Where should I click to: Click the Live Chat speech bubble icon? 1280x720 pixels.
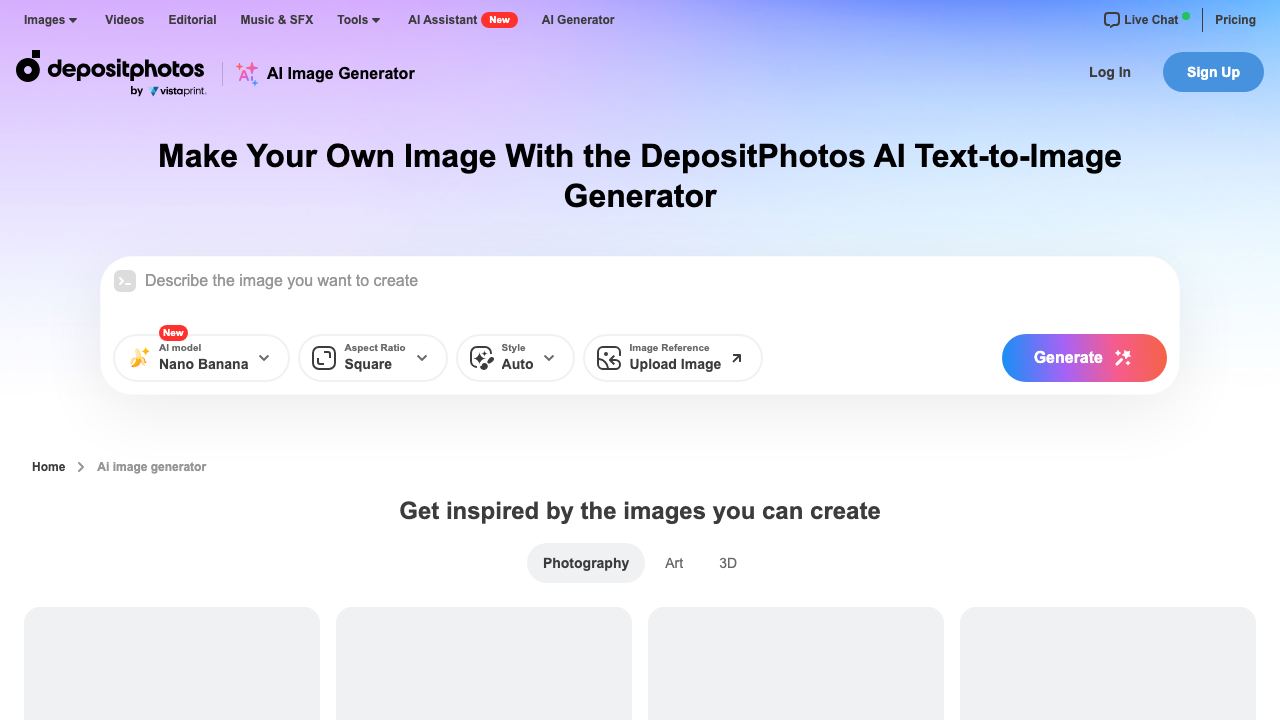[1112, 20]
